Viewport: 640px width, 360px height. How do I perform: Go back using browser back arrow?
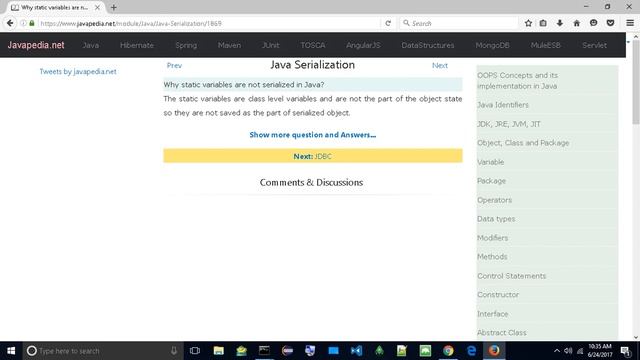tap(10, 23)
